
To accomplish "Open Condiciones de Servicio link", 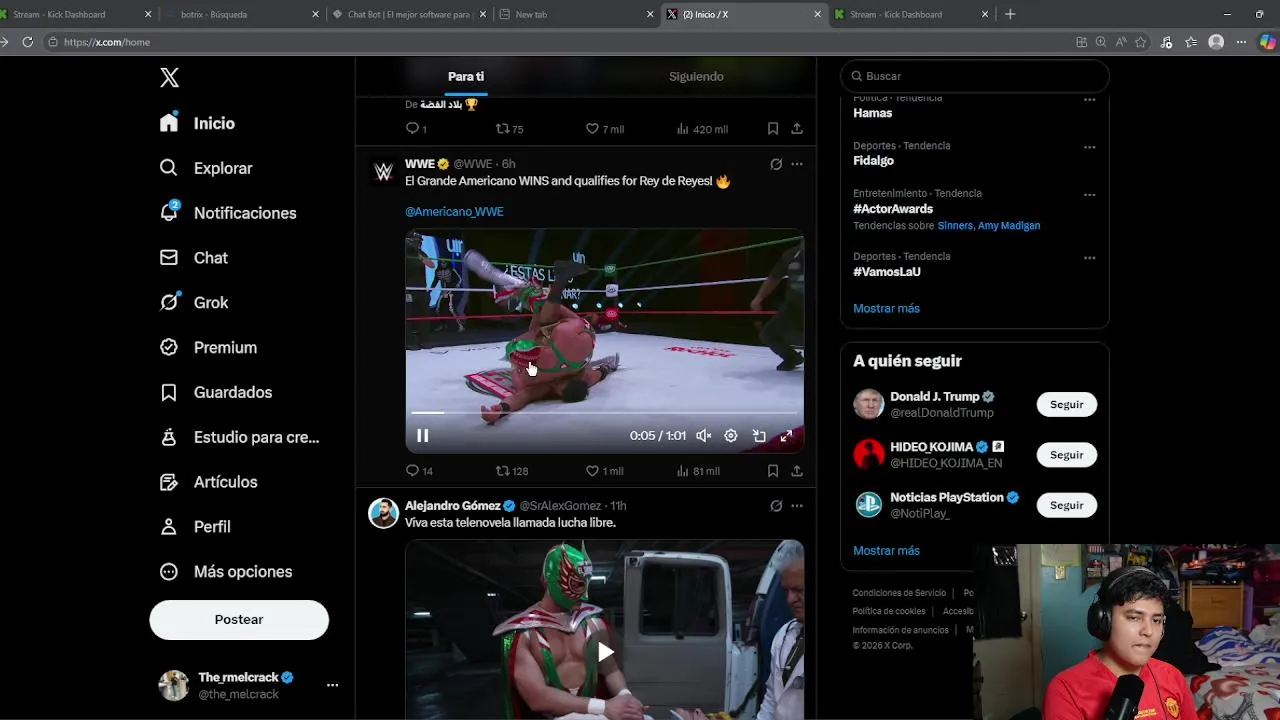I will [x=899, y=593].
